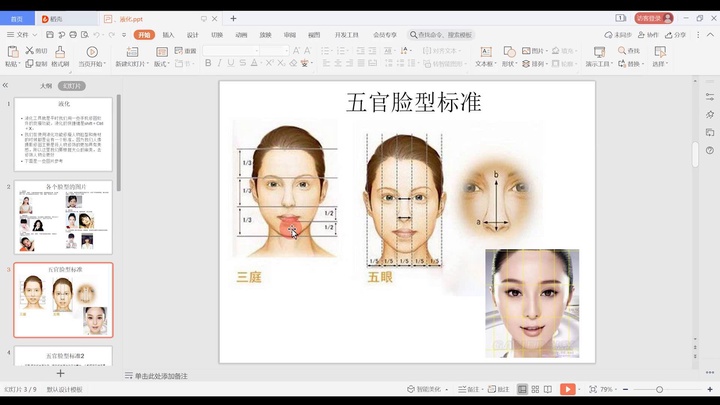Viewport: 720px width, 405px height.
Task: Toggle Subscript formatting
Action: click(x=281, y=63)
